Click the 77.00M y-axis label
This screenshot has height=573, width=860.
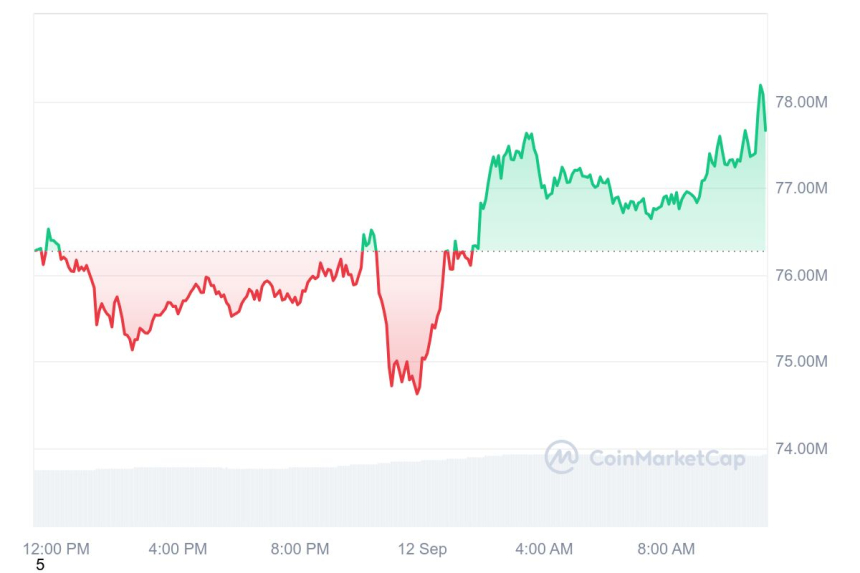click(x=802, y=188)
